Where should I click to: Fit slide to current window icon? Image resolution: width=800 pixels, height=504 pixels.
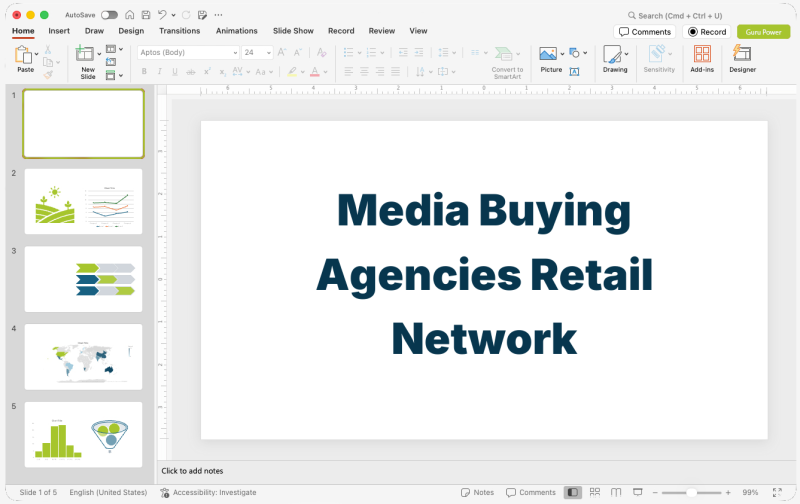pyautogui.click(x=777, y=492)
